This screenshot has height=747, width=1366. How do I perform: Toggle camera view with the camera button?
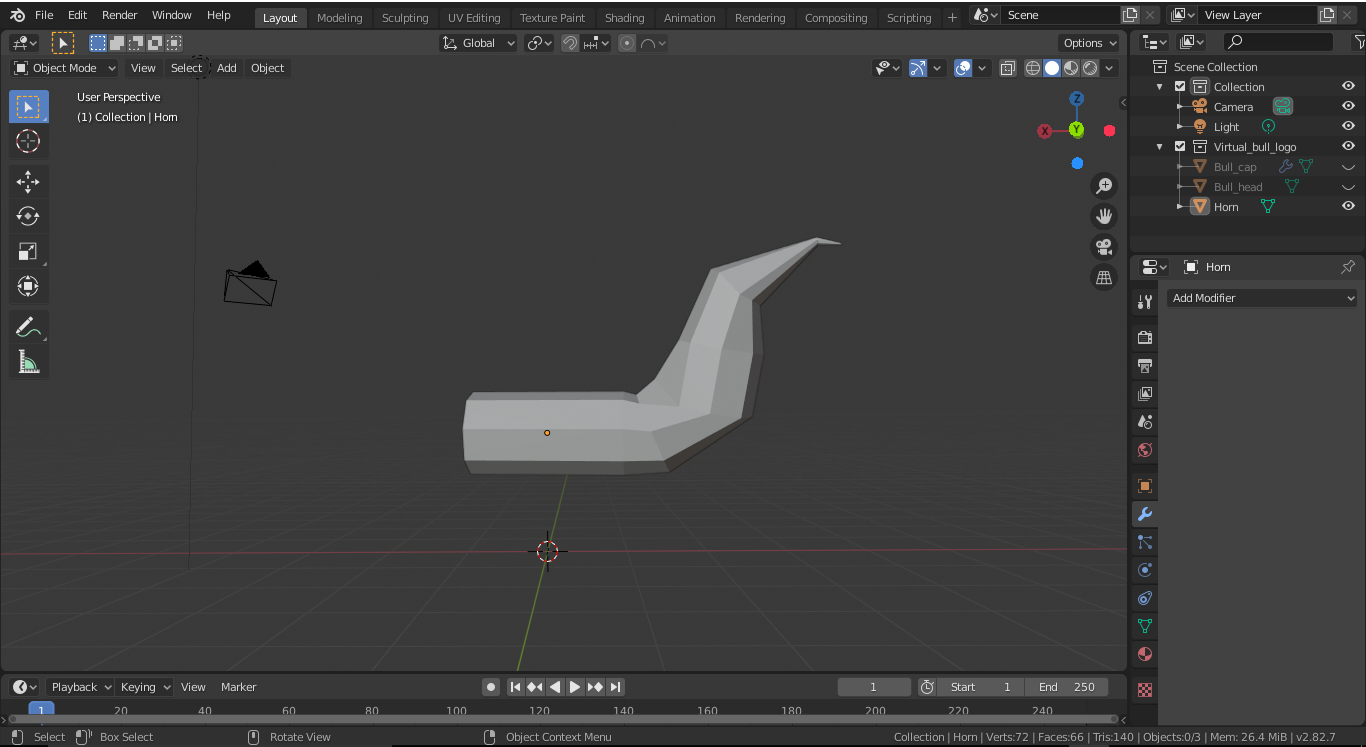pyautogui.click(x=1104, y=247)
